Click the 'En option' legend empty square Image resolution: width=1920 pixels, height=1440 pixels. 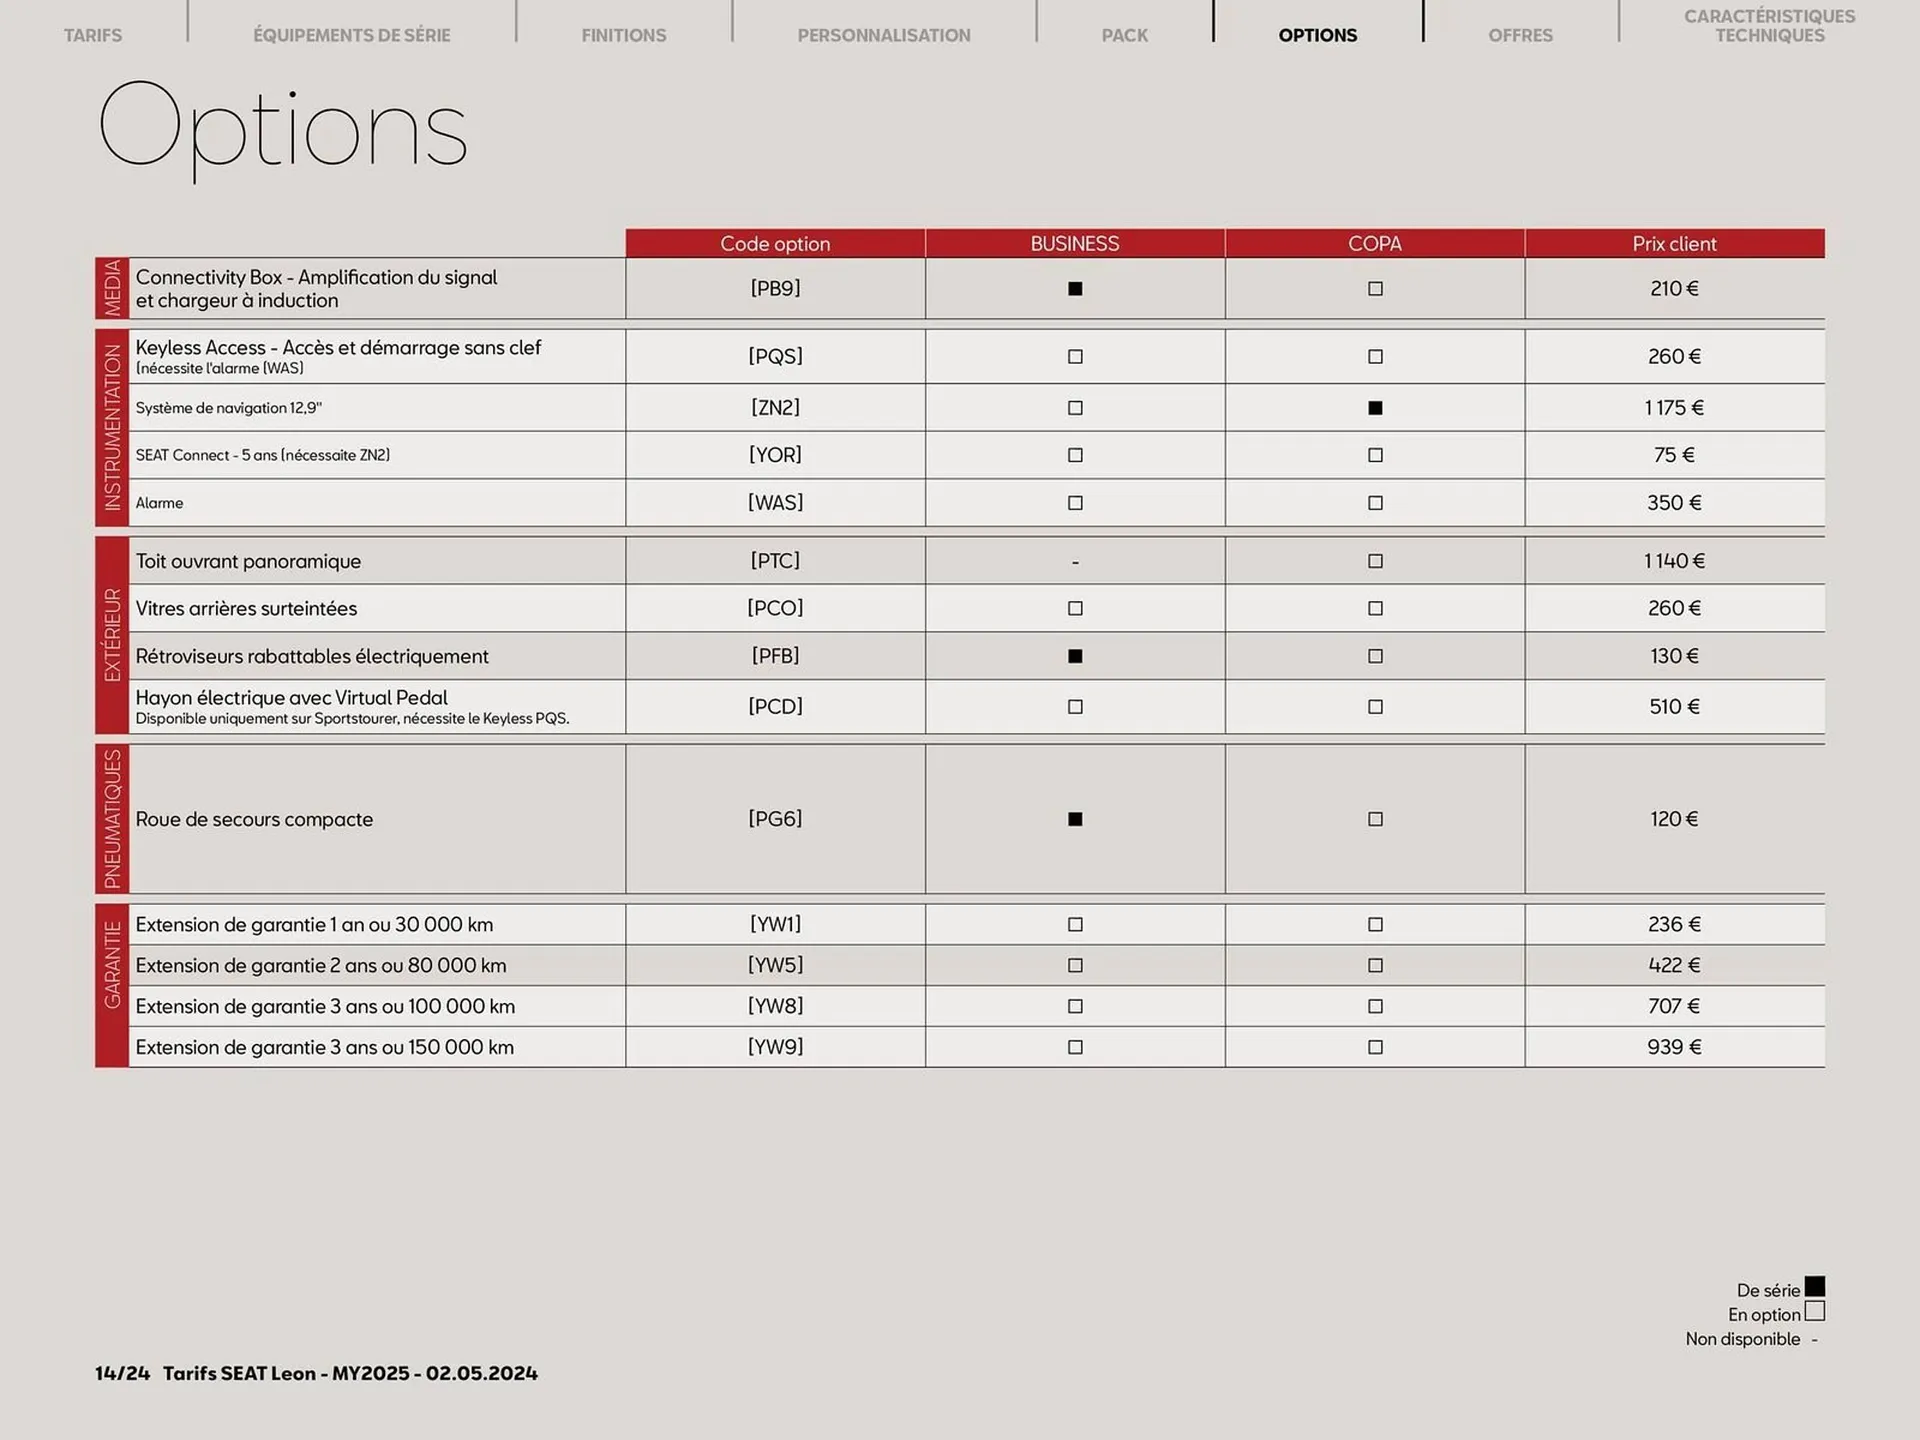1815,1311
